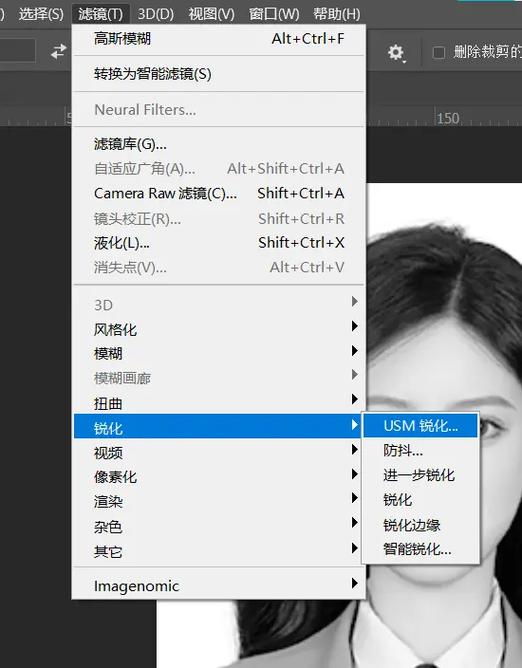Open the 帮助(H) menu
Image resolution: width=522 pixels, height=668 pixels.
(337, 14)
